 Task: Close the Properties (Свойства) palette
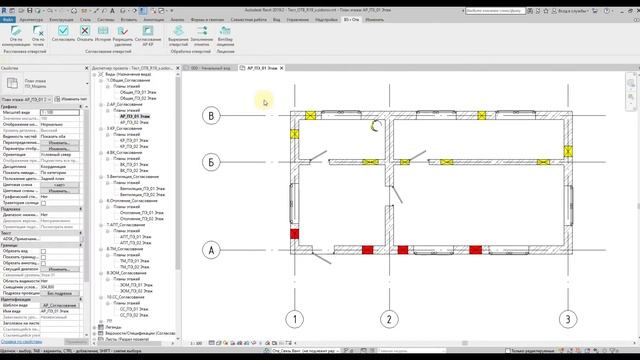[x=87, y=68]
